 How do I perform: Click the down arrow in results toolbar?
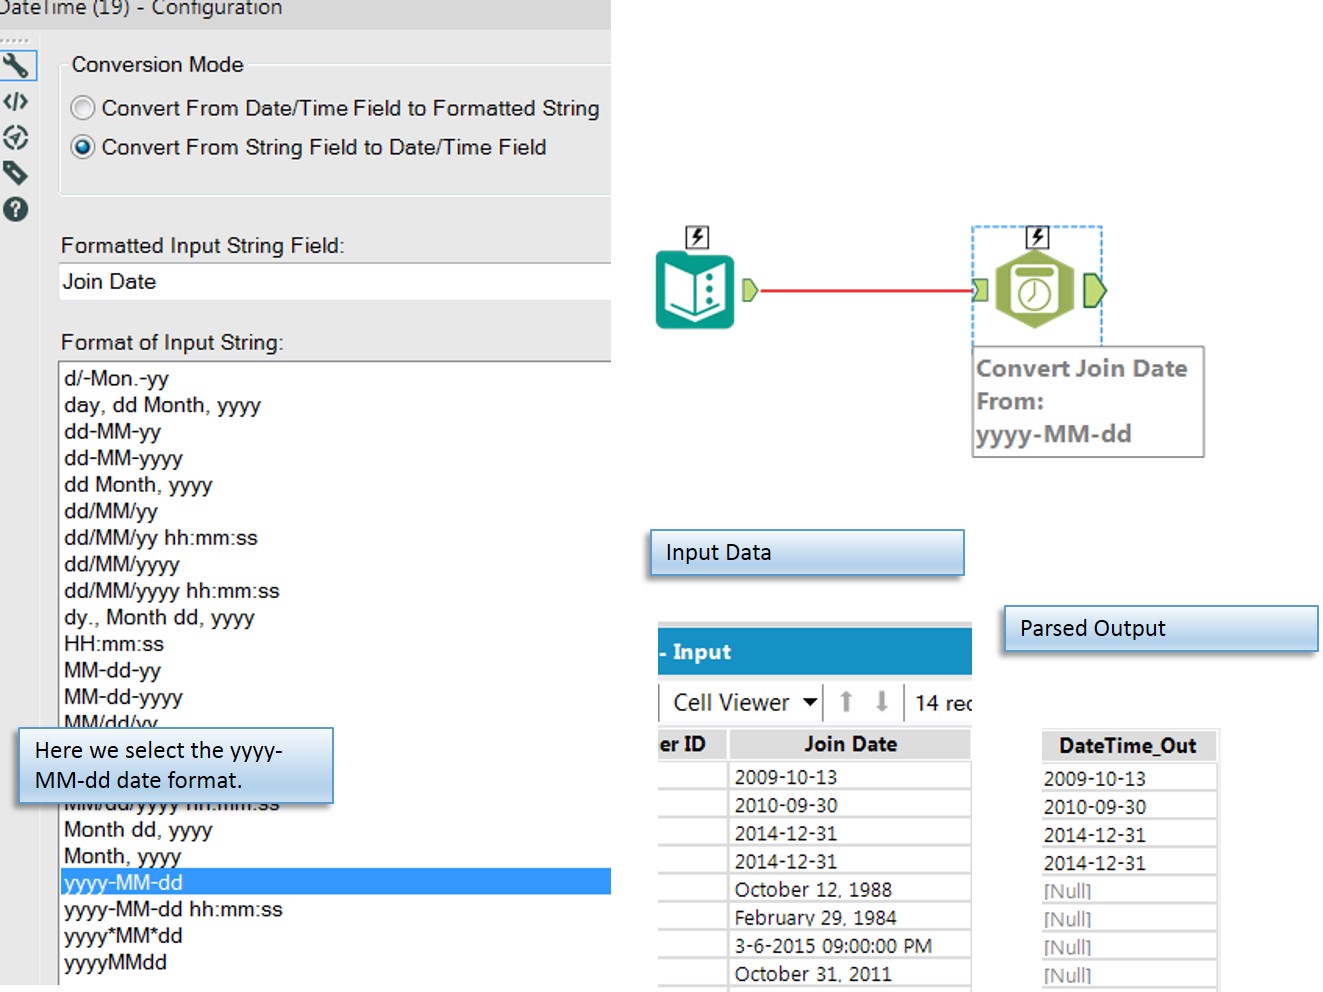click(x=881, y=702)
